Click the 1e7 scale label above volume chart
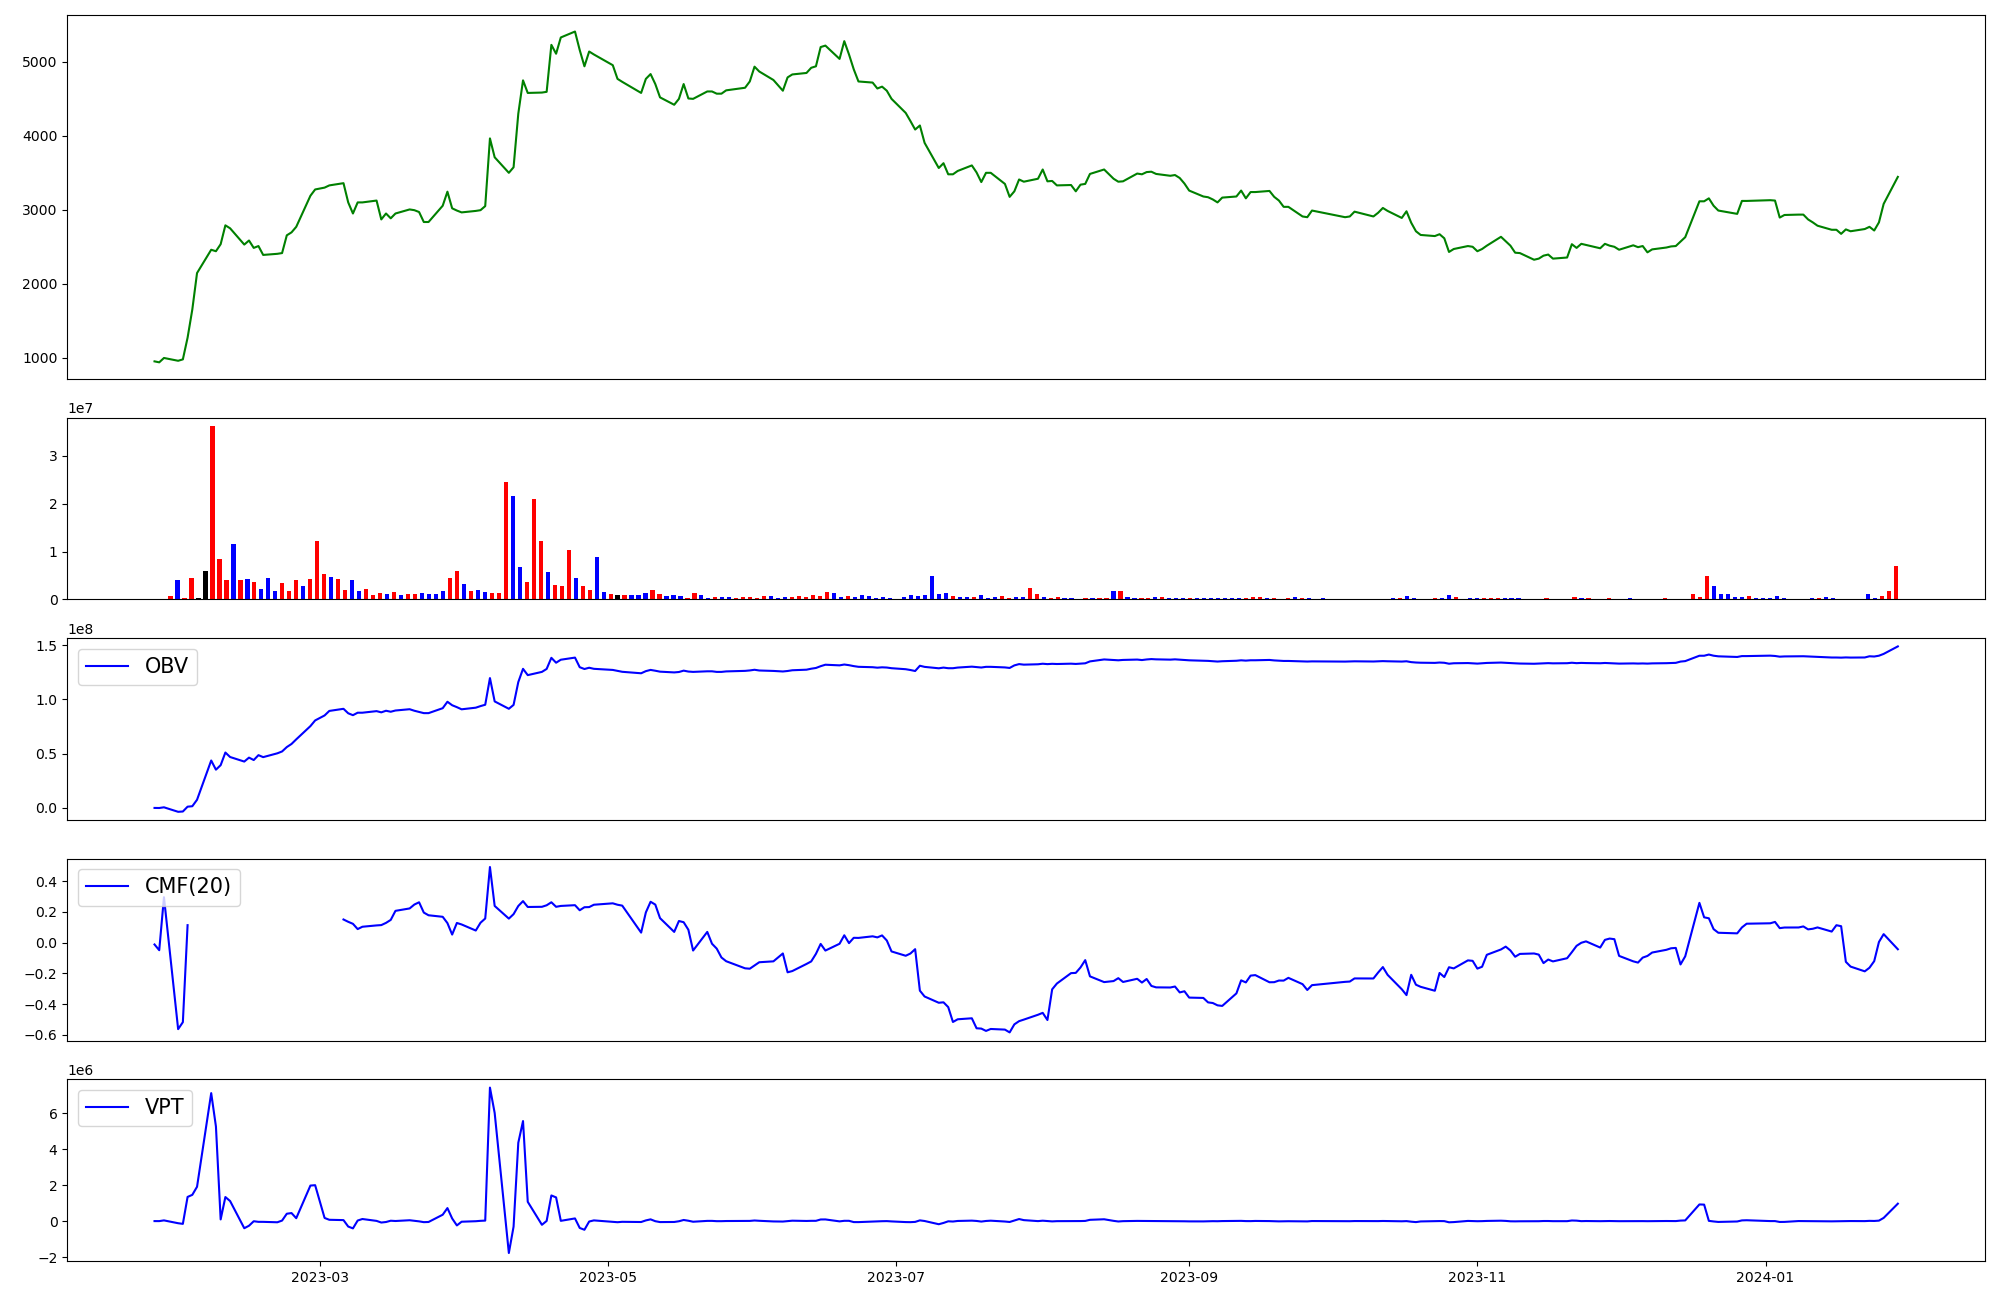 (81, 409)
